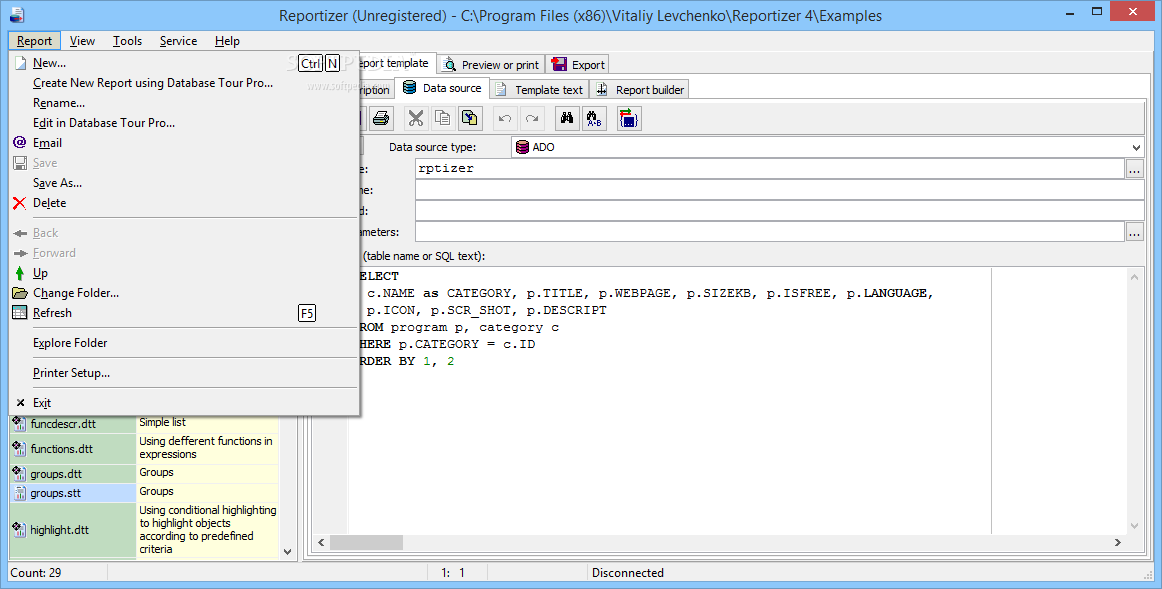Click the conditional highlighting description cell
Image resolution: width=1162 pixels, height=589 pixels.
[x=208, y=530]
